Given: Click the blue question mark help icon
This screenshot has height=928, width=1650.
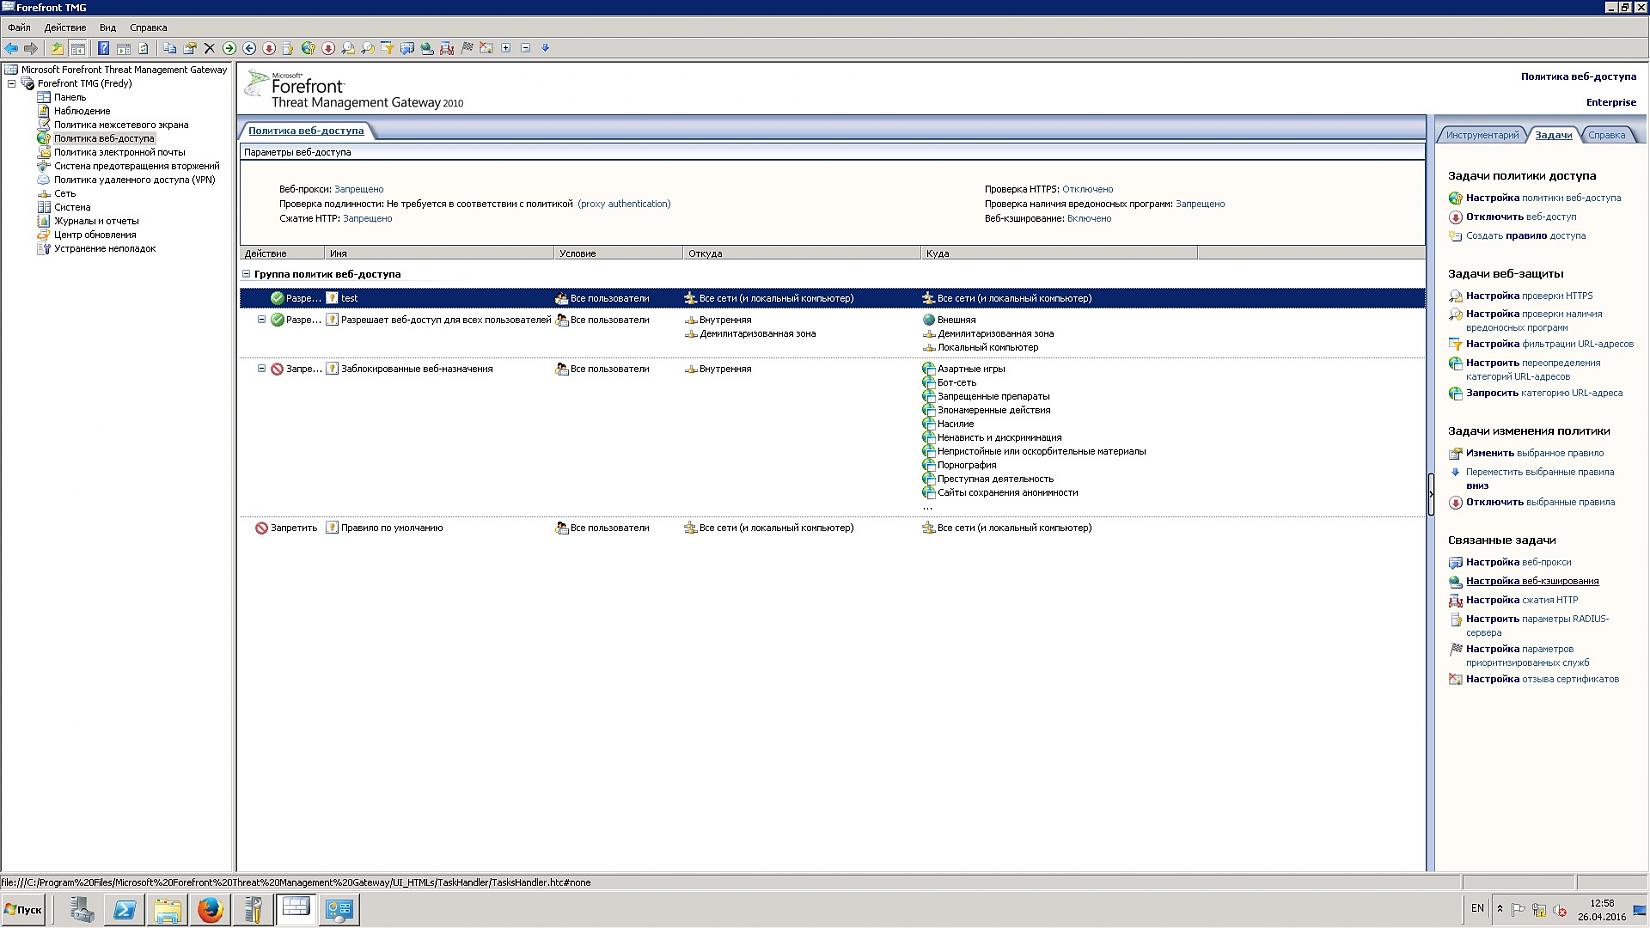Looking at the screenshot, I should pos(103,48).
